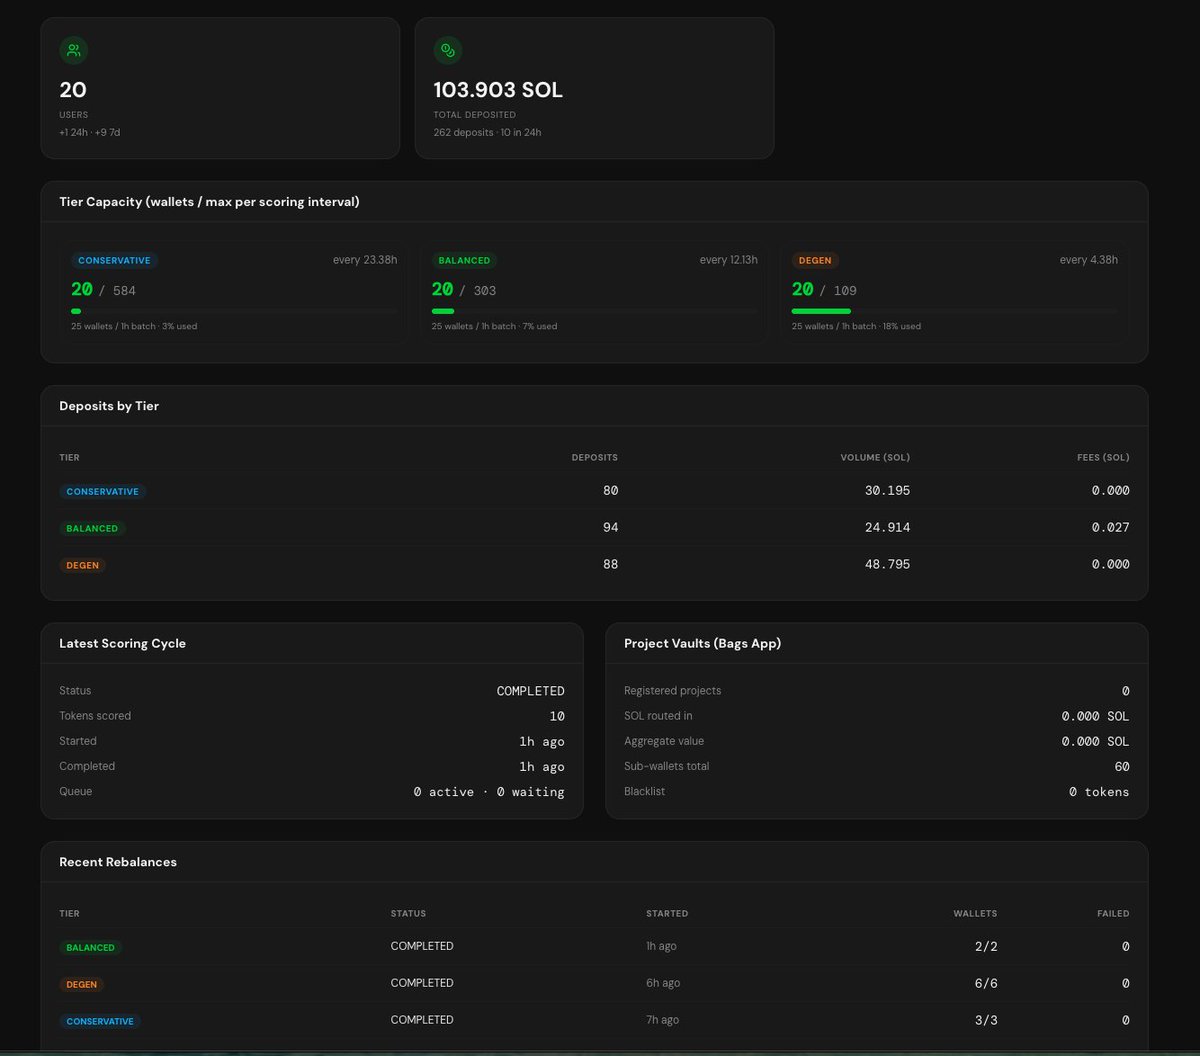Click the Conservative rebalance wallets value 3/3

[986, 1020]
